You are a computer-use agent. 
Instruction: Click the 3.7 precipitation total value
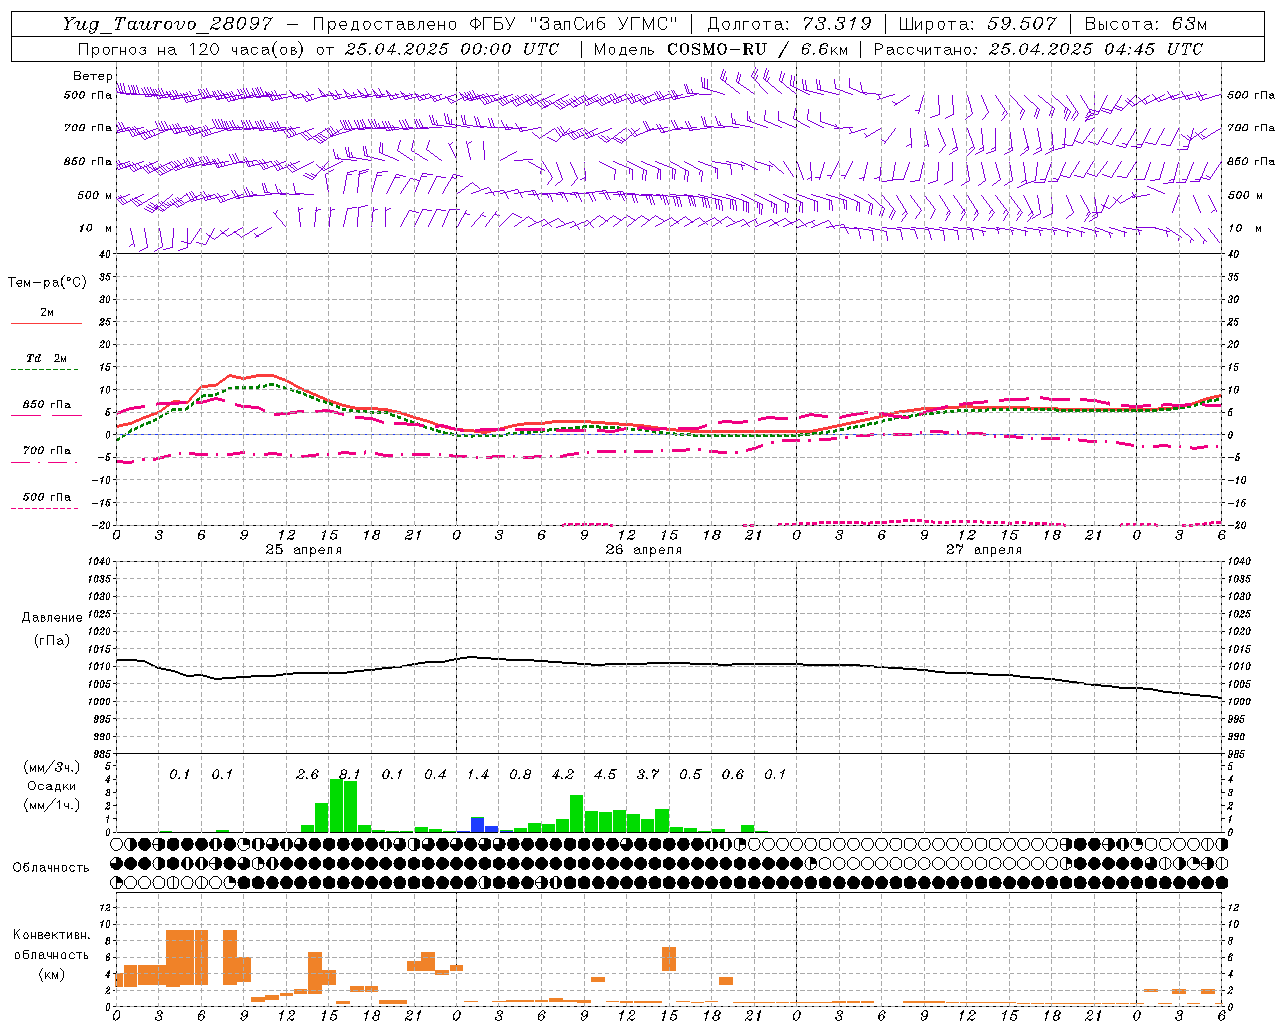tap(648, 774)
